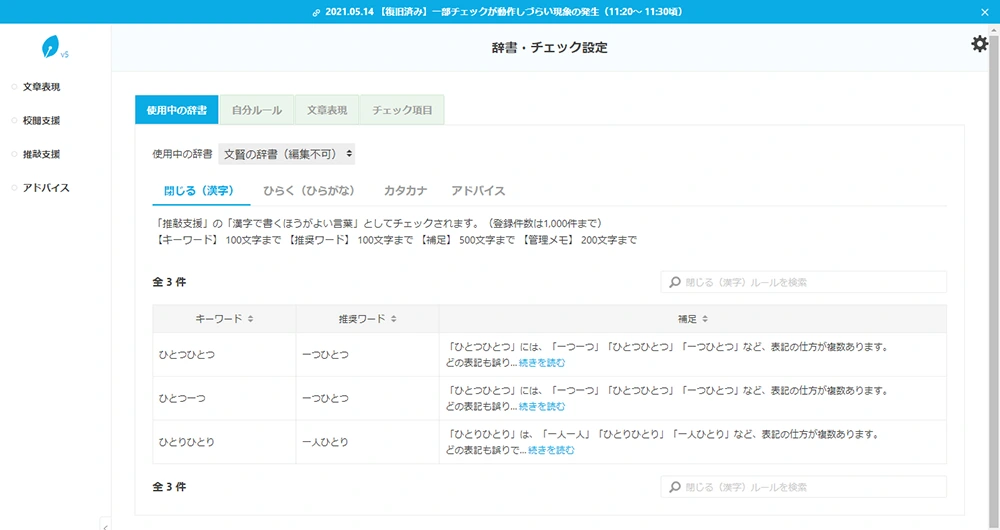The width and height of the screenshot is (1000, 530).
Task: Open the 使用中の辞書 dropdown selector
Action: (x=286, y=154)
